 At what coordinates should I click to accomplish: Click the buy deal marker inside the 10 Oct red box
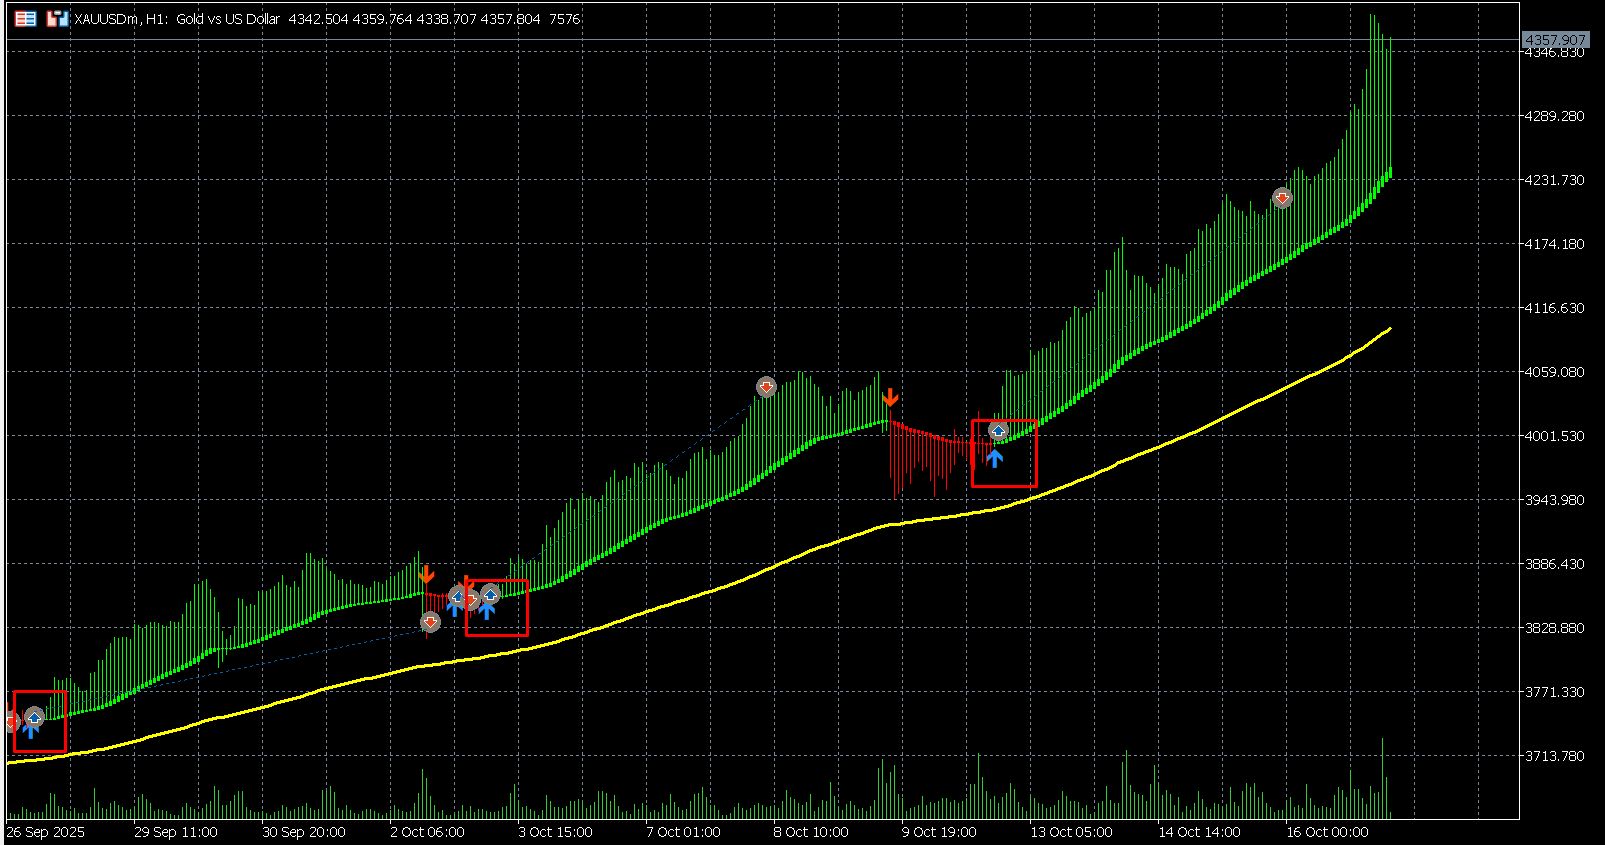[998, 431]
